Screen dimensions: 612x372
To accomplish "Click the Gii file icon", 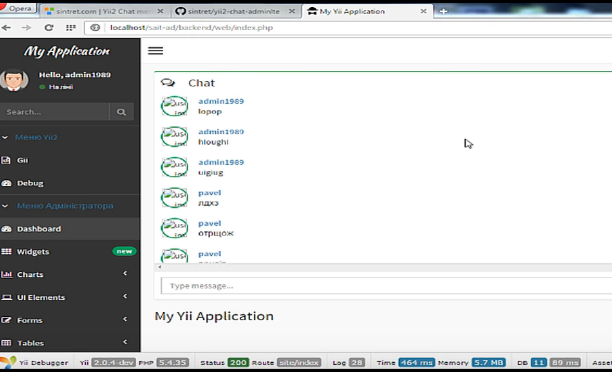I will (6, 160).
